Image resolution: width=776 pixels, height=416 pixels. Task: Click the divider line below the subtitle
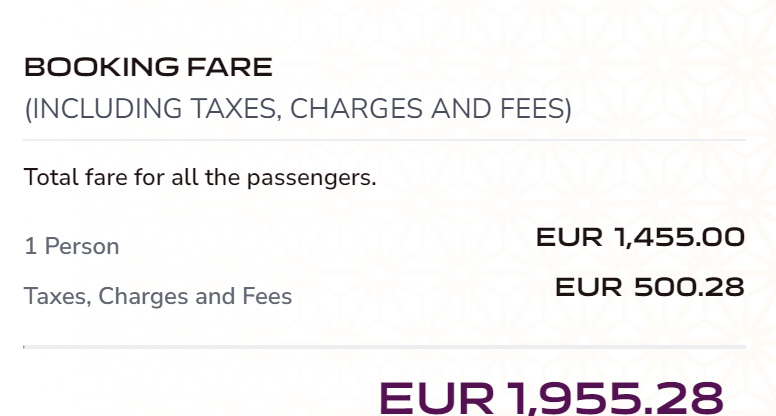pyautogui.click(x=385, y=141)
